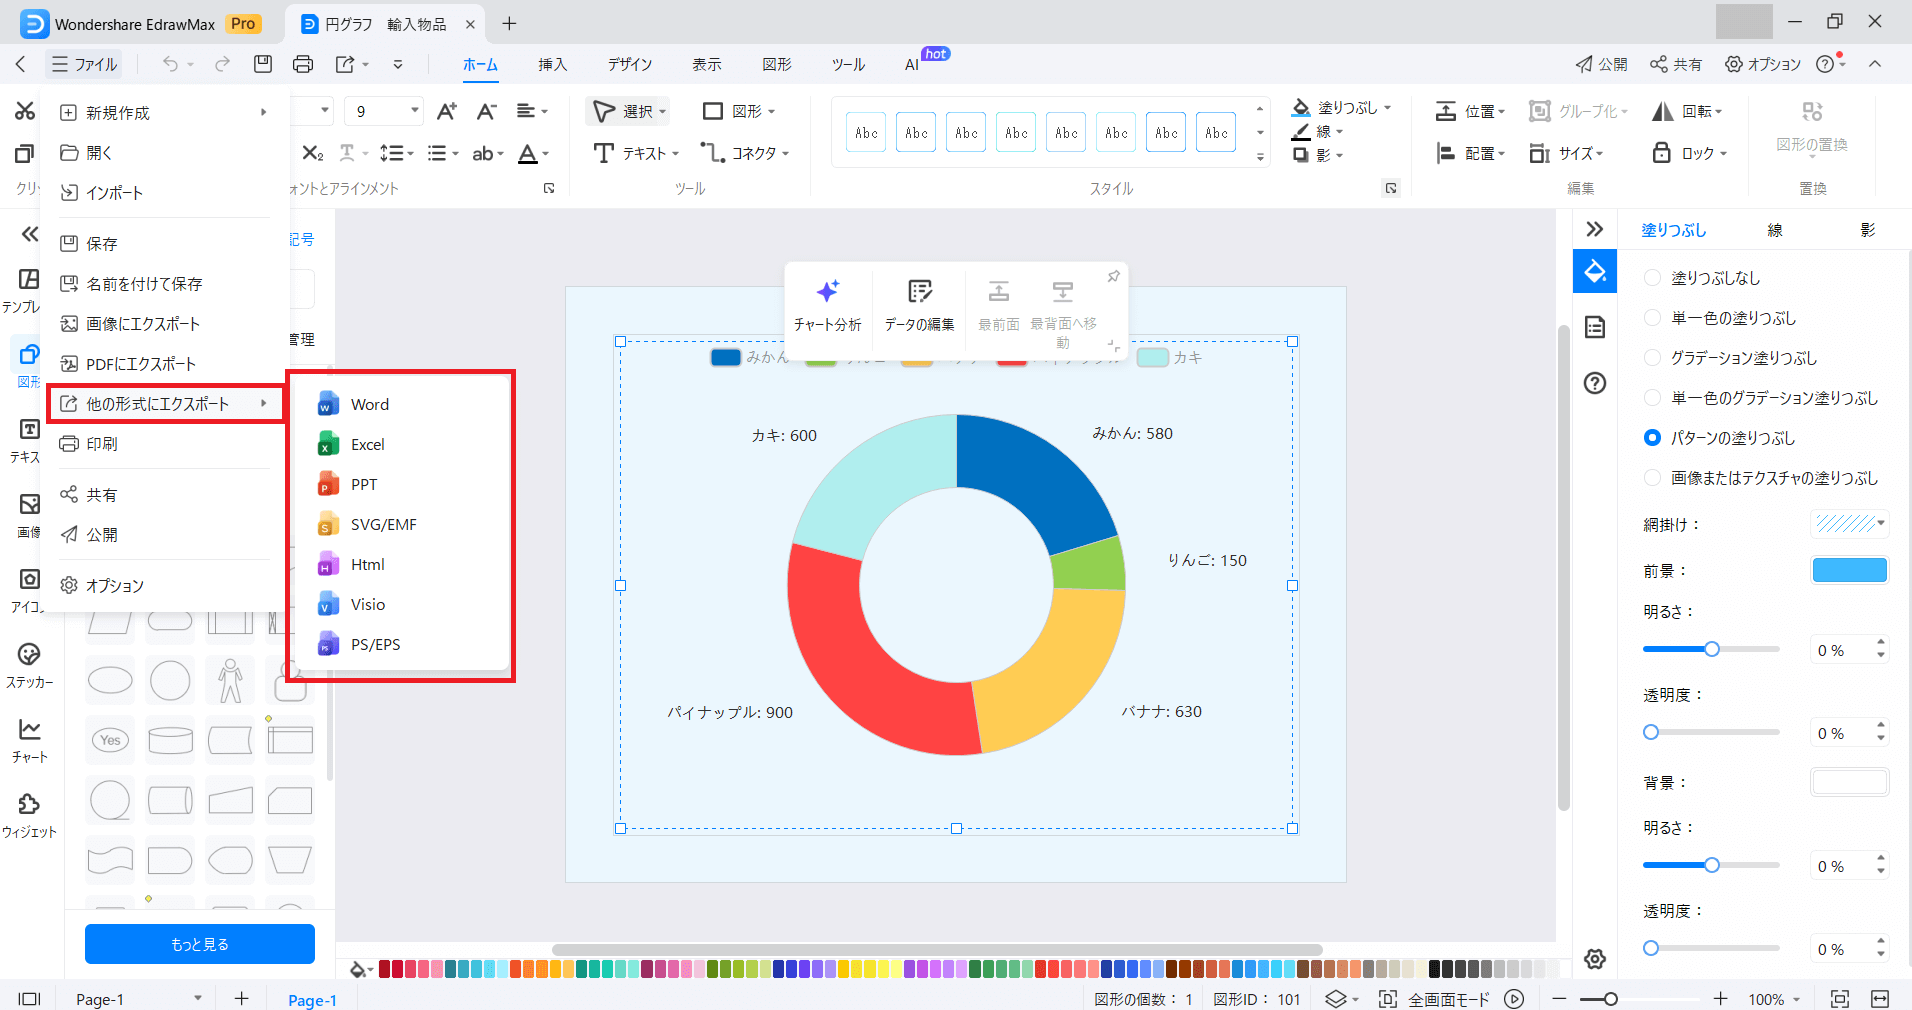Click the undo arrow icon
The width and height of the screenshot is (1912, 1010).
coord(170,64)
